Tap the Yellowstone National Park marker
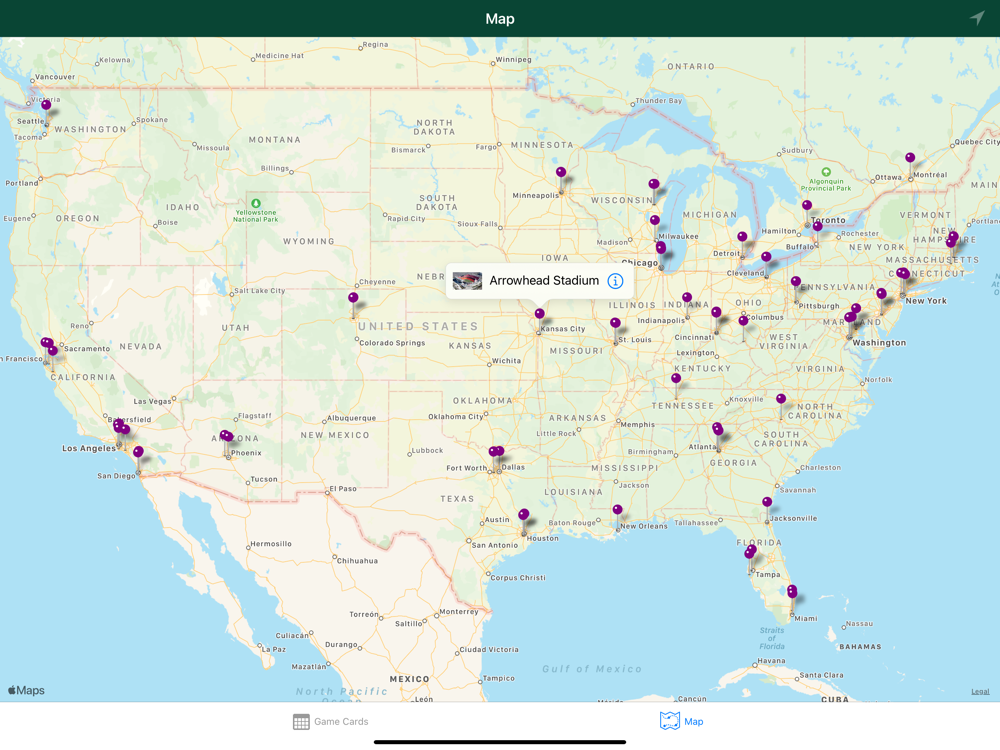The height and width of the screenshot is (750, 1000). 256,203
